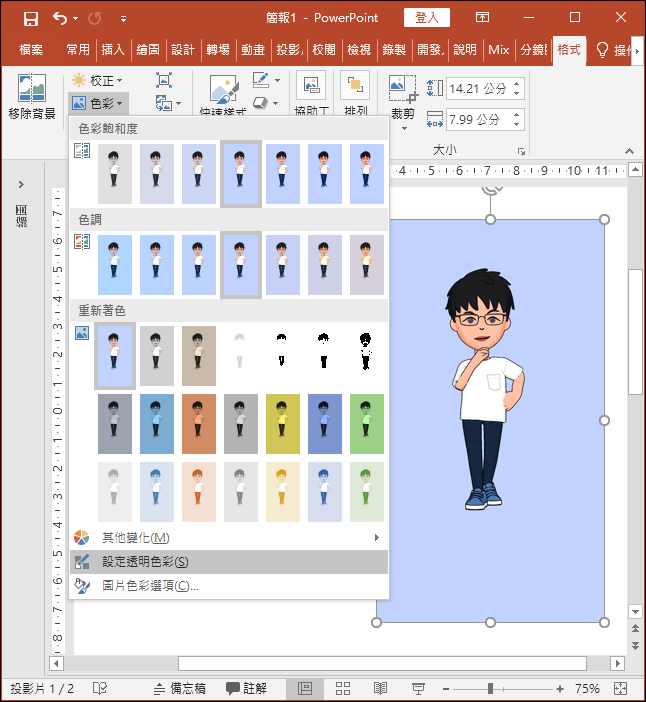Click the horizontal scrollbar right arrow
The image size is (646, 702).
[617, 663]
